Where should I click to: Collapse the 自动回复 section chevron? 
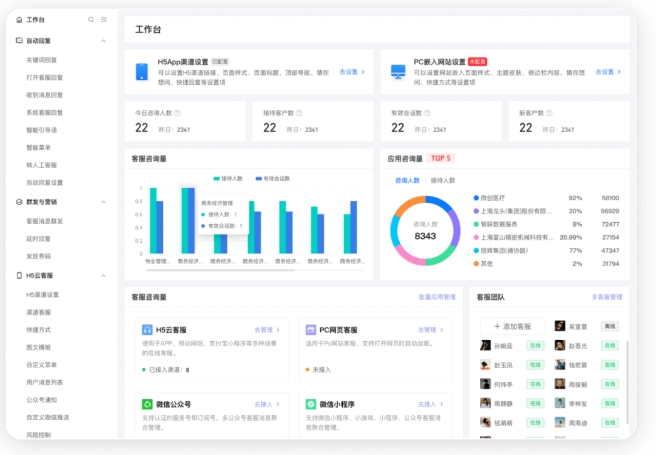click(x=103, y=41)
